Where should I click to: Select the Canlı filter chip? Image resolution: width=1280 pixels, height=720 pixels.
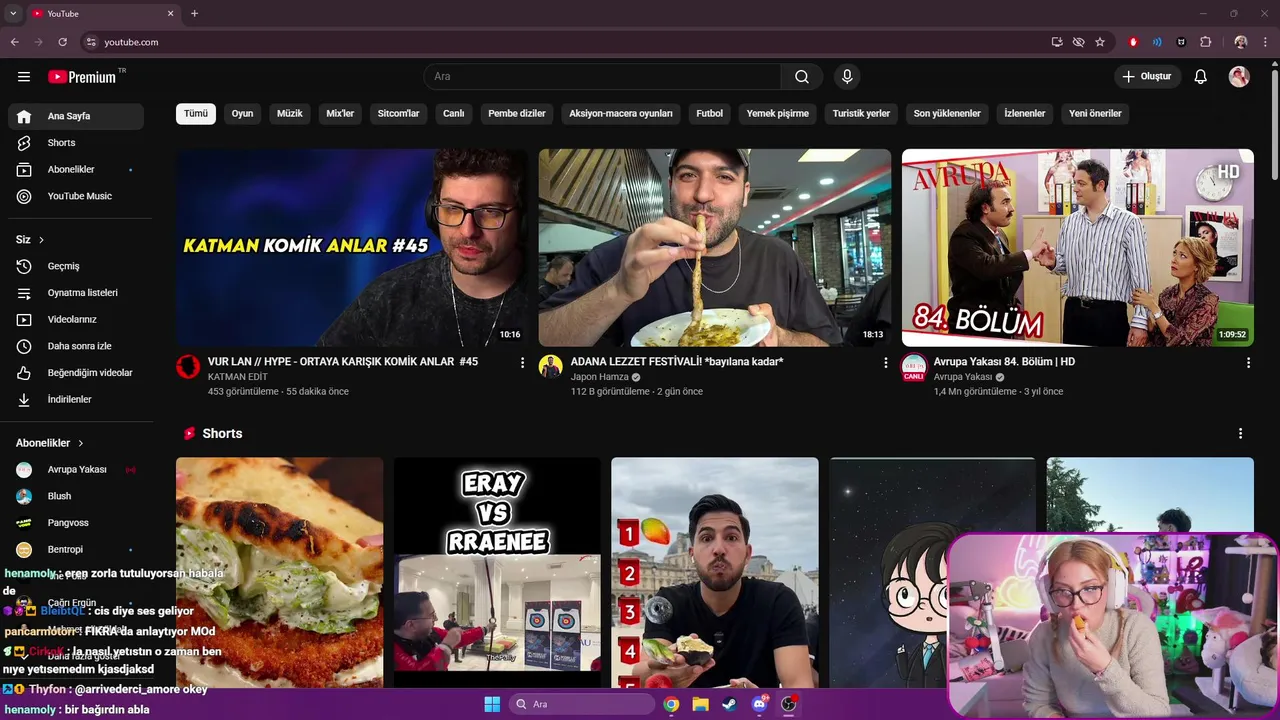coord(454,114)
